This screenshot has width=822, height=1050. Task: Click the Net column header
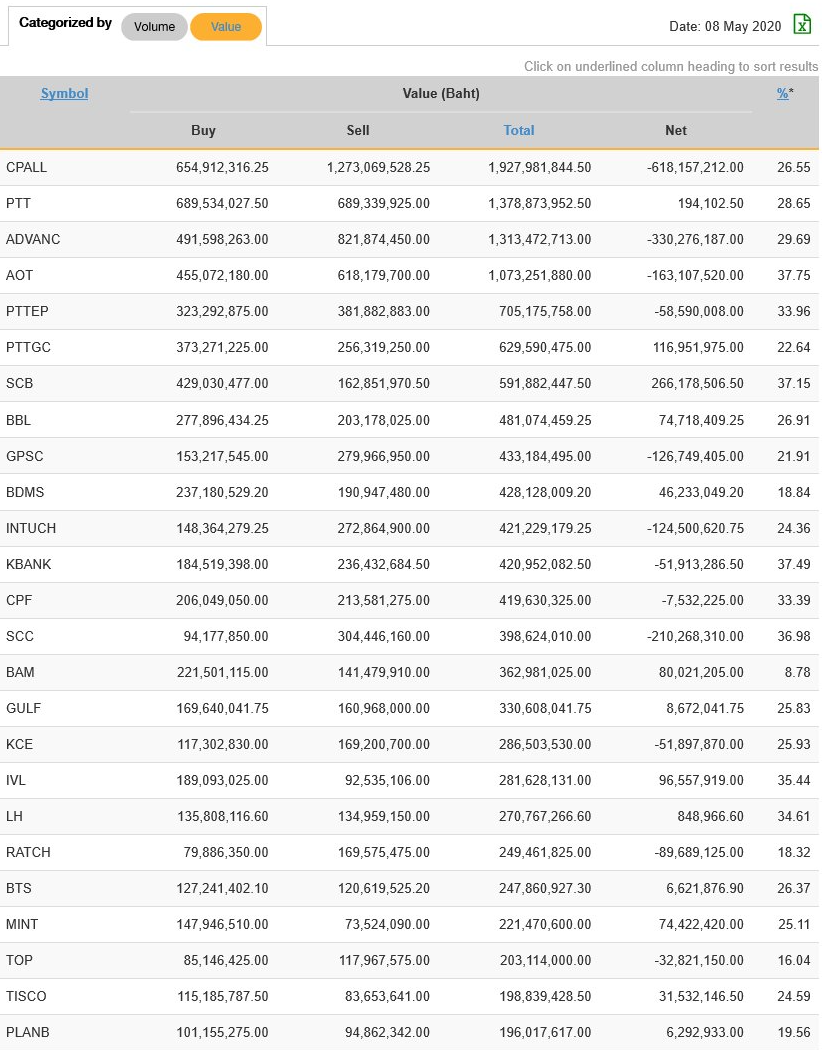point(676,130)
